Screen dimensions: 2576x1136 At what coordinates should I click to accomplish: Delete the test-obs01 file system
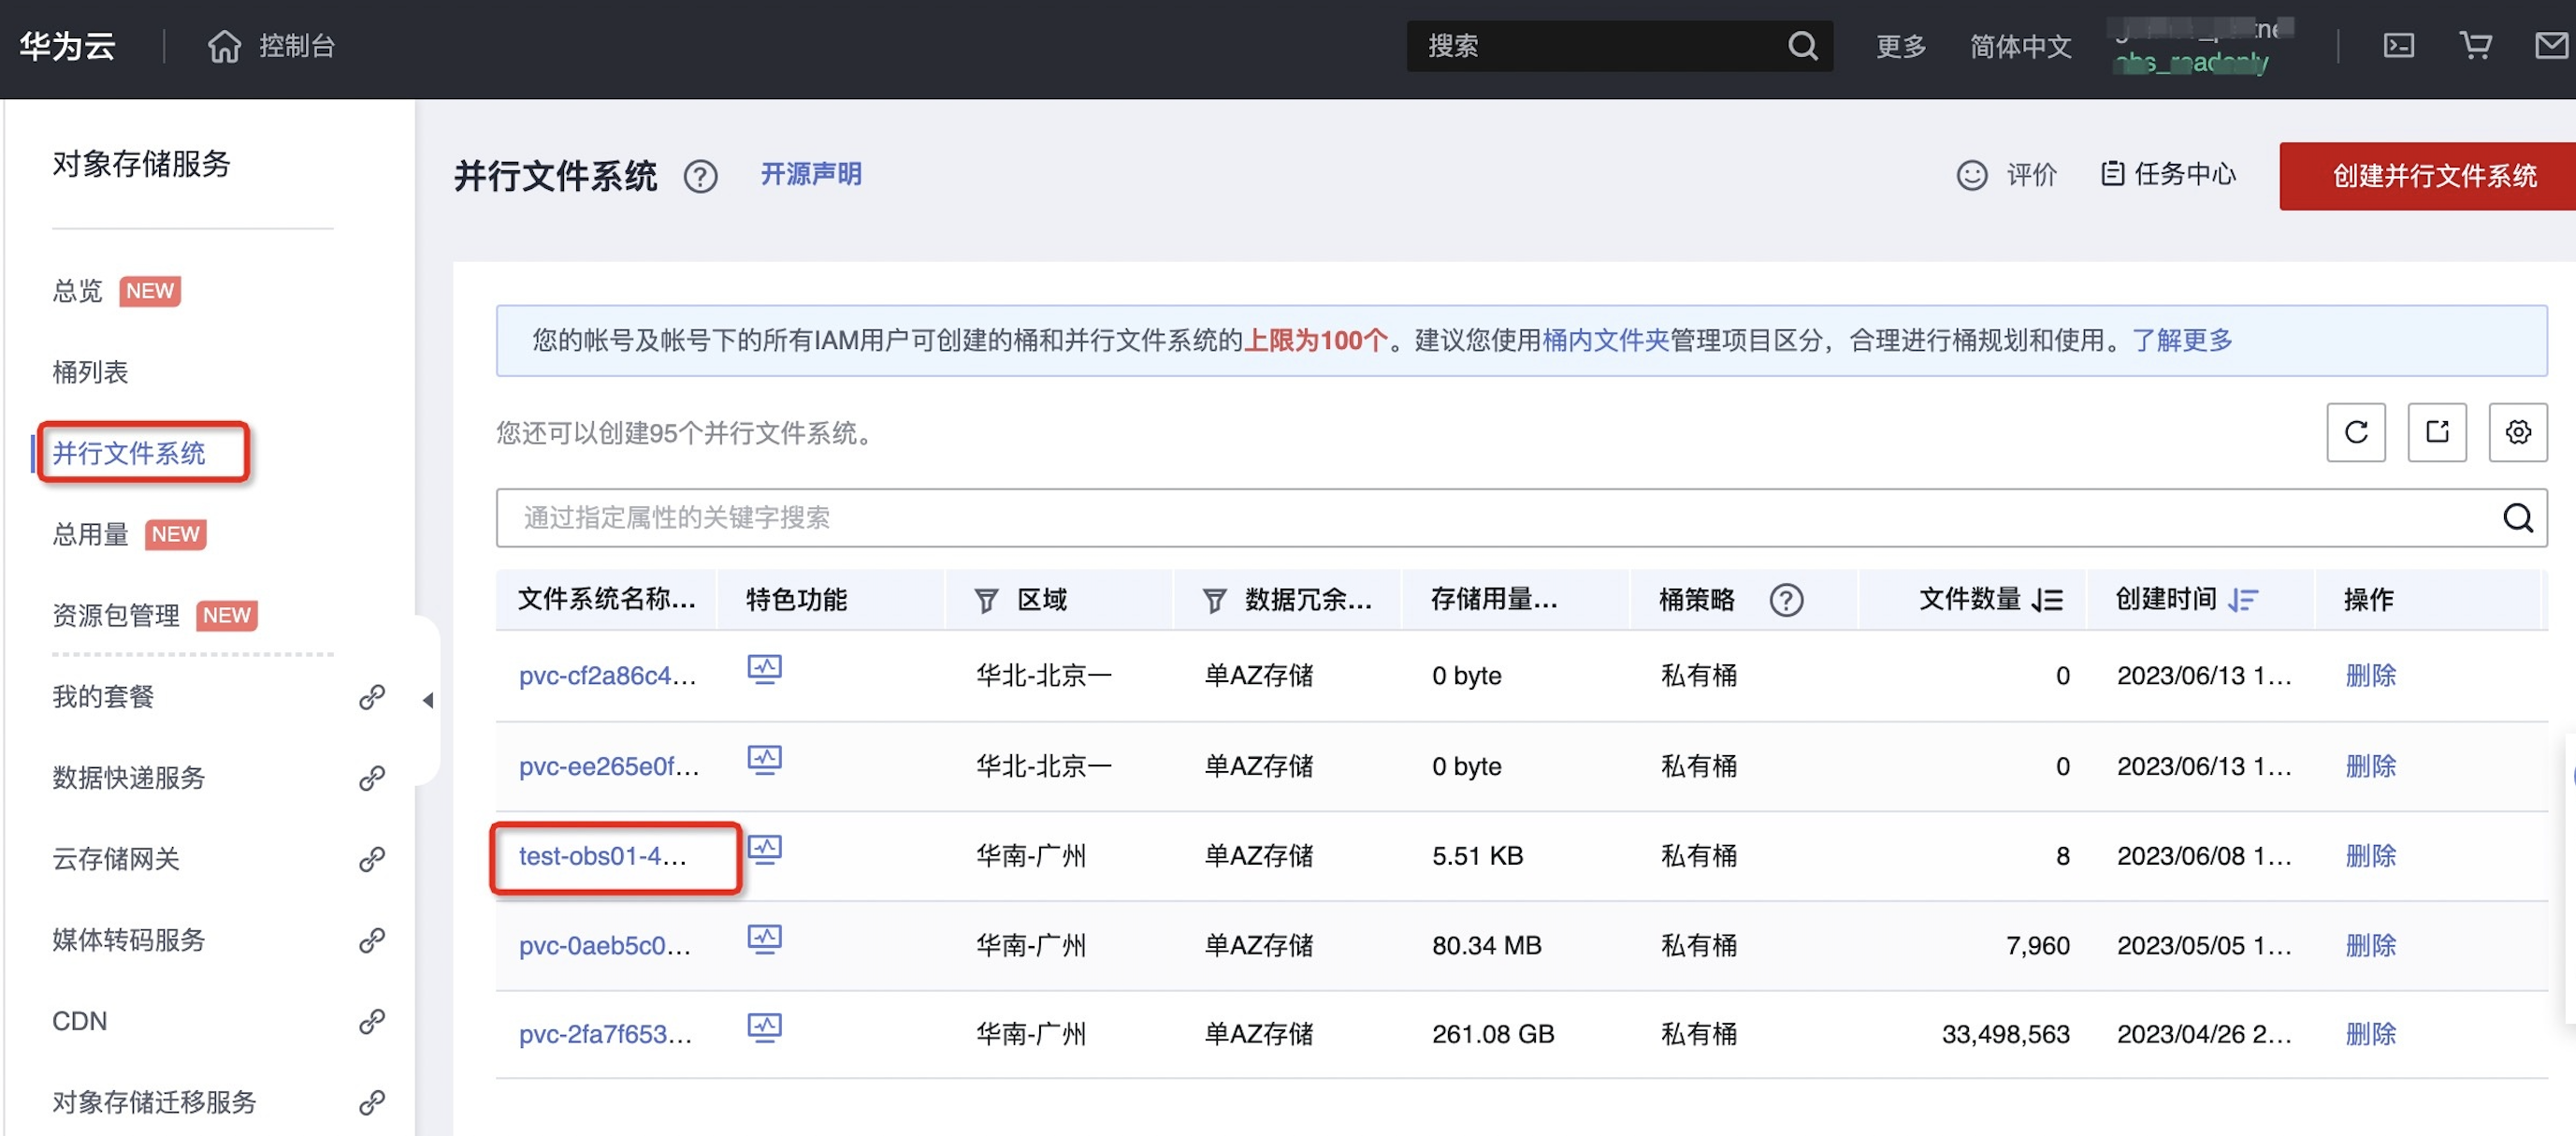coord(2370,856)
